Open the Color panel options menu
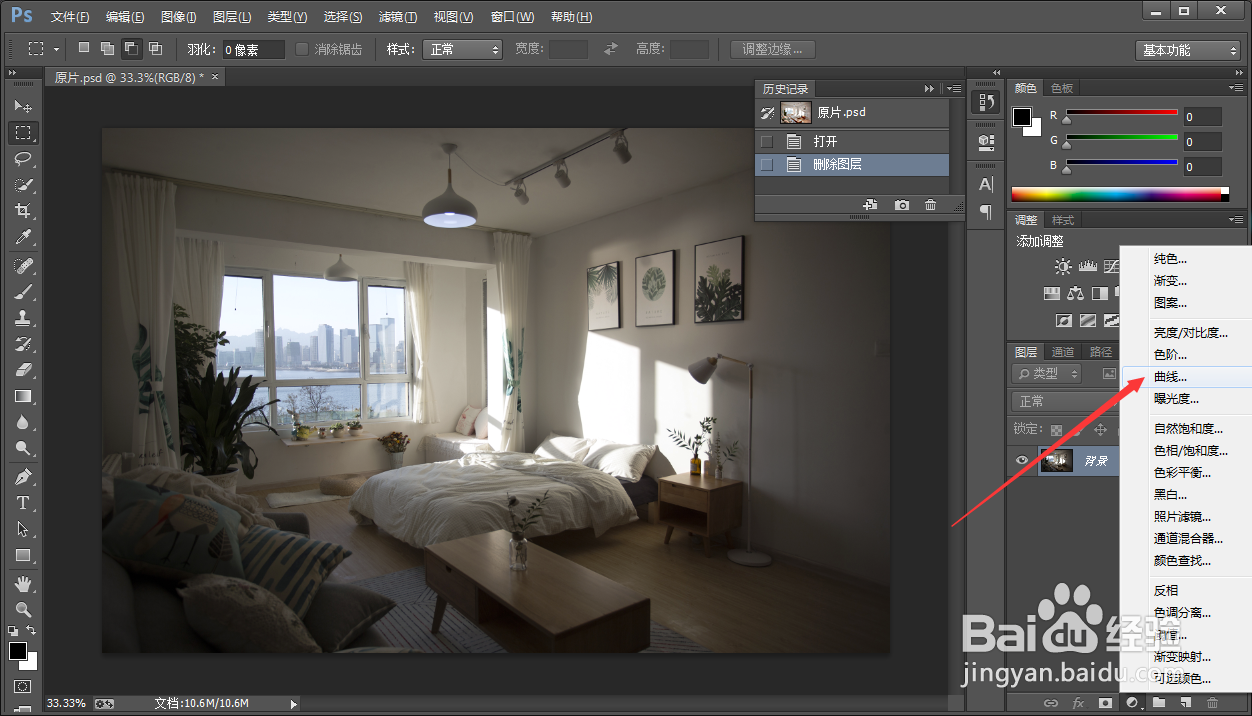 point(1236,87)
